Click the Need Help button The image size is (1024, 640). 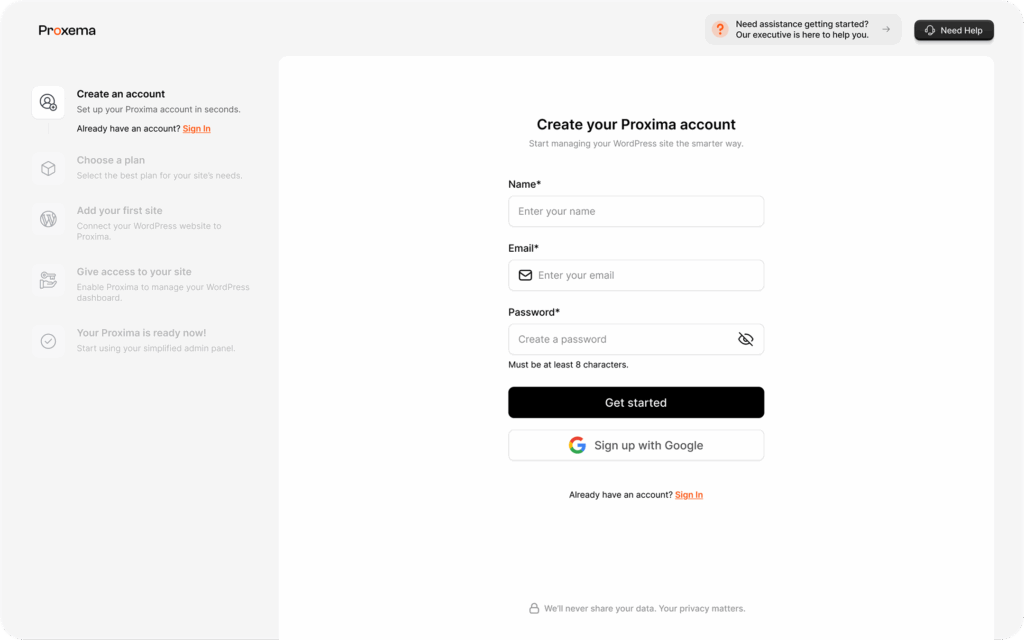point(953,30)
